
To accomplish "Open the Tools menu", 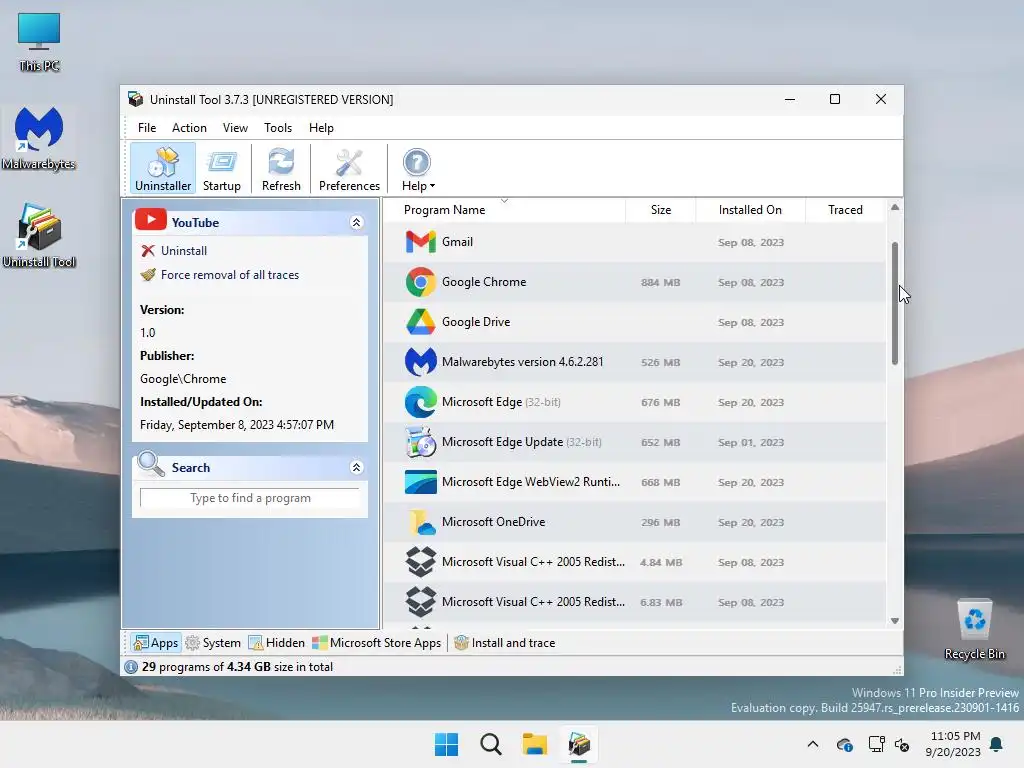I will click(278, 128).
